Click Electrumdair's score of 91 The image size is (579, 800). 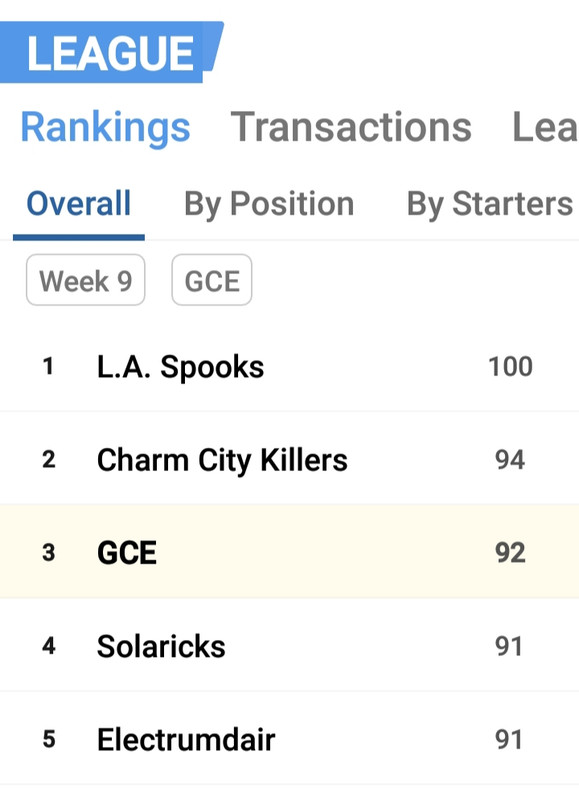(509, 740)
